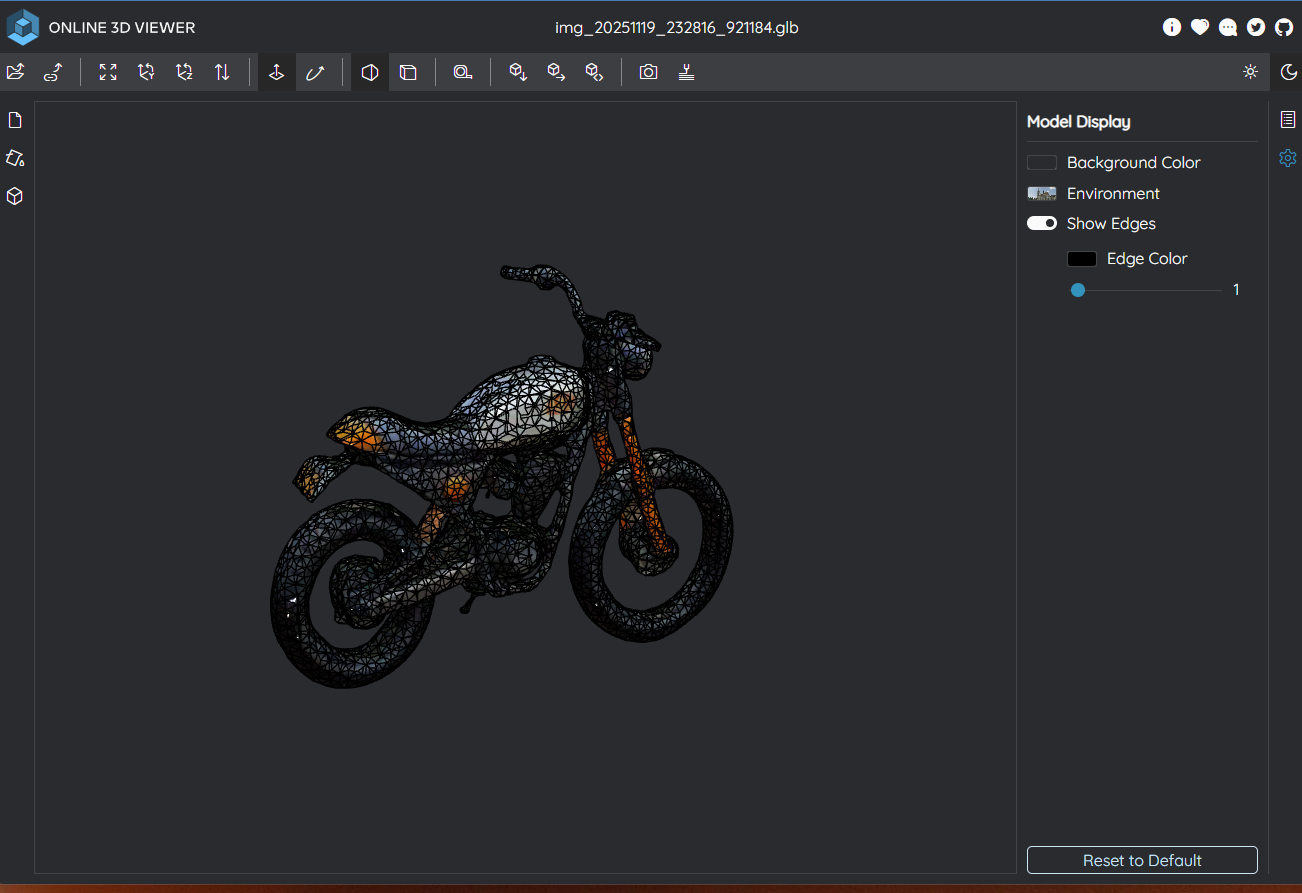Take a snapshot of the model
1302x893 pixels.
648,71
